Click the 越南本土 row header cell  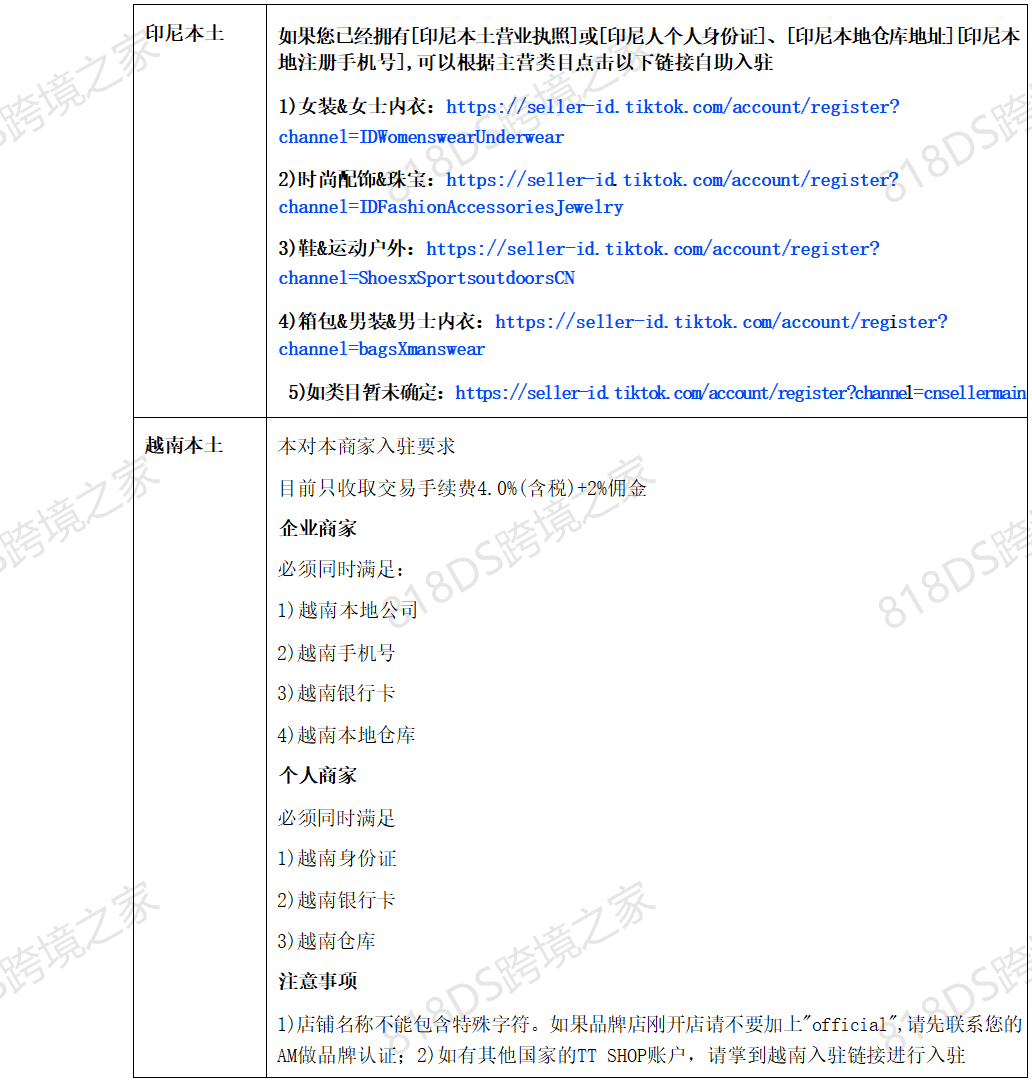[184, 445]
